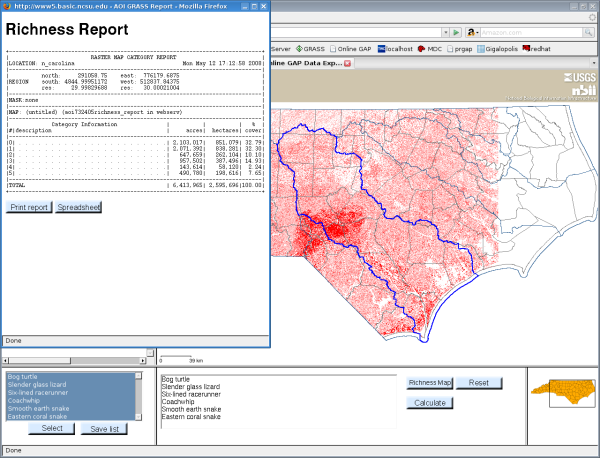Viewport: 600px width, 458px height.
Task: Close the Online GAP Data Explorer tab
Action: pyautogui.click(x=347, y=63)
